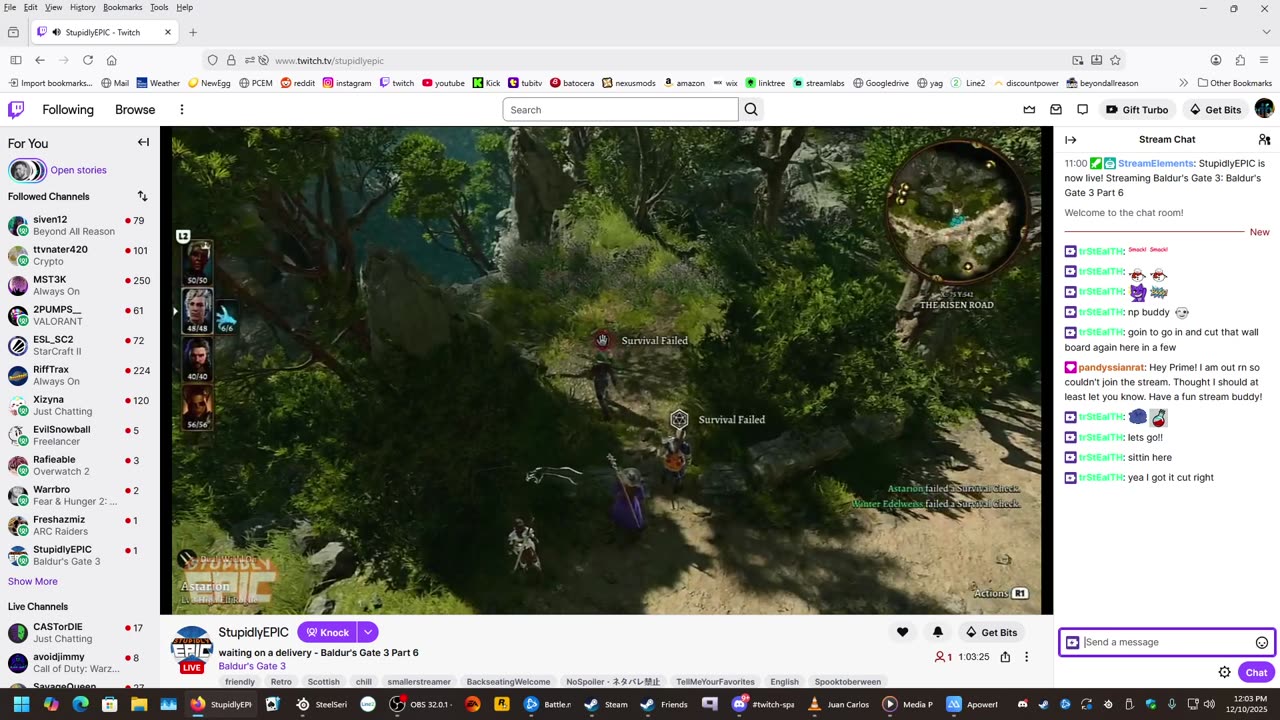Open ESL_SC2 channel in sidebar
This screenshot has width=1280, height=720.
[78, 345]
